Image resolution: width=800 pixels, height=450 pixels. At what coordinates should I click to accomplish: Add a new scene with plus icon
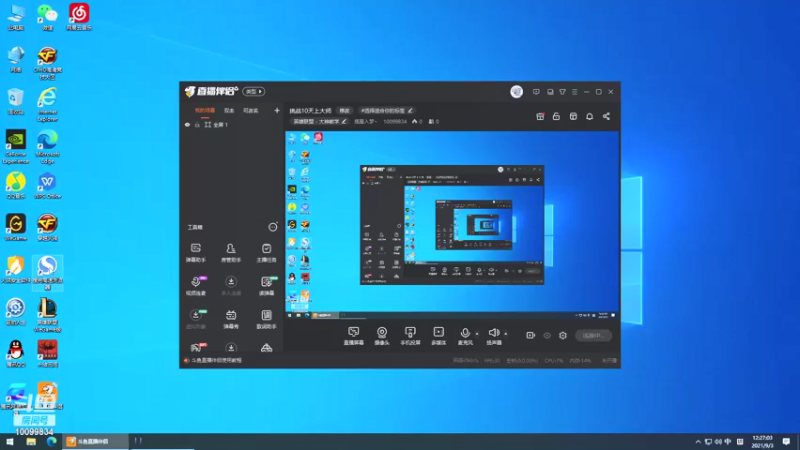pos(277,111)
